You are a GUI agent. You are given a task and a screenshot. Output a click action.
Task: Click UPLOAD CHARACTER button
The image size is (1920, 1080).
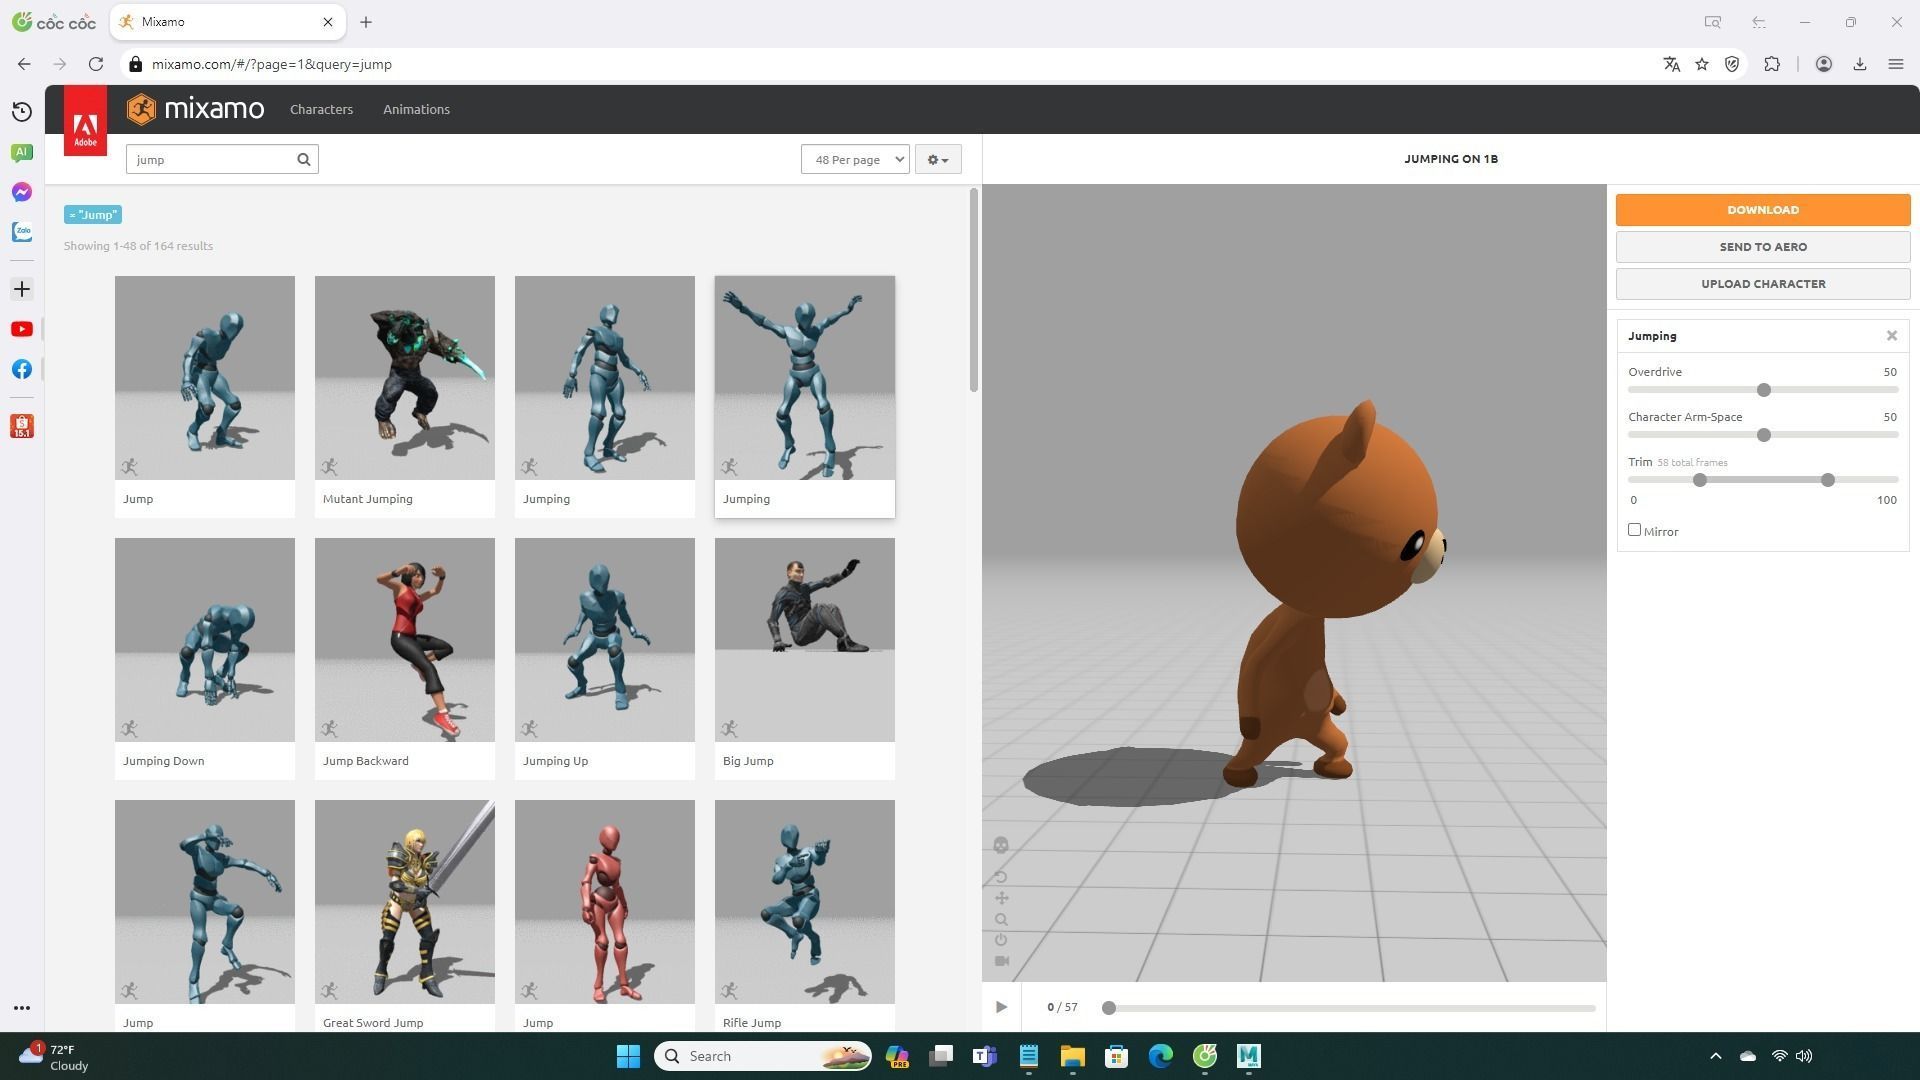[x=1763, y=284]
